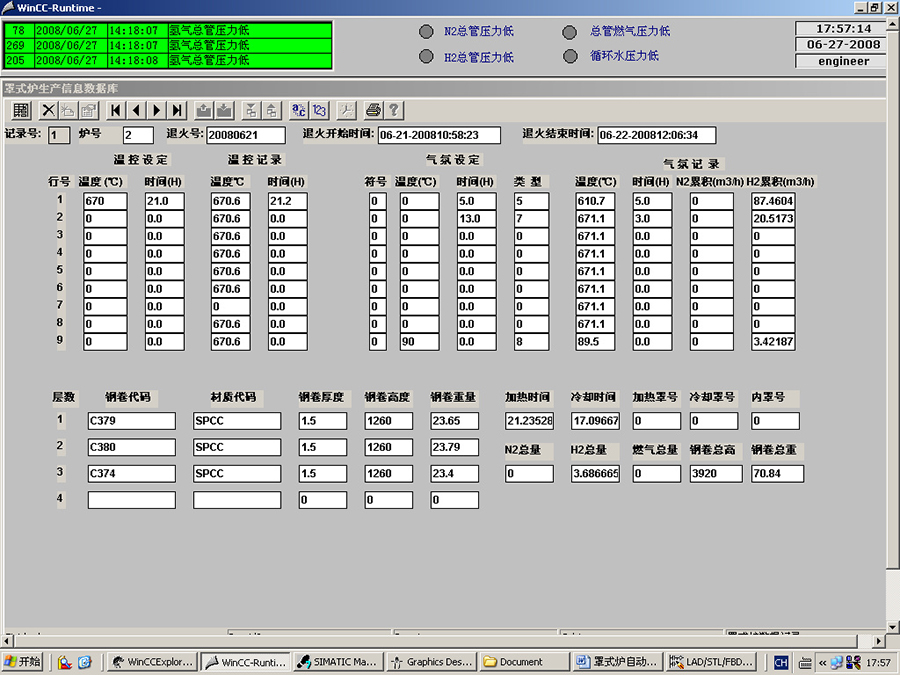Click the '123' numeric toolbar icon
Image resolution: width=900 pixels, height=675 pixels.
pyautogui.click(x=319, y=110)
